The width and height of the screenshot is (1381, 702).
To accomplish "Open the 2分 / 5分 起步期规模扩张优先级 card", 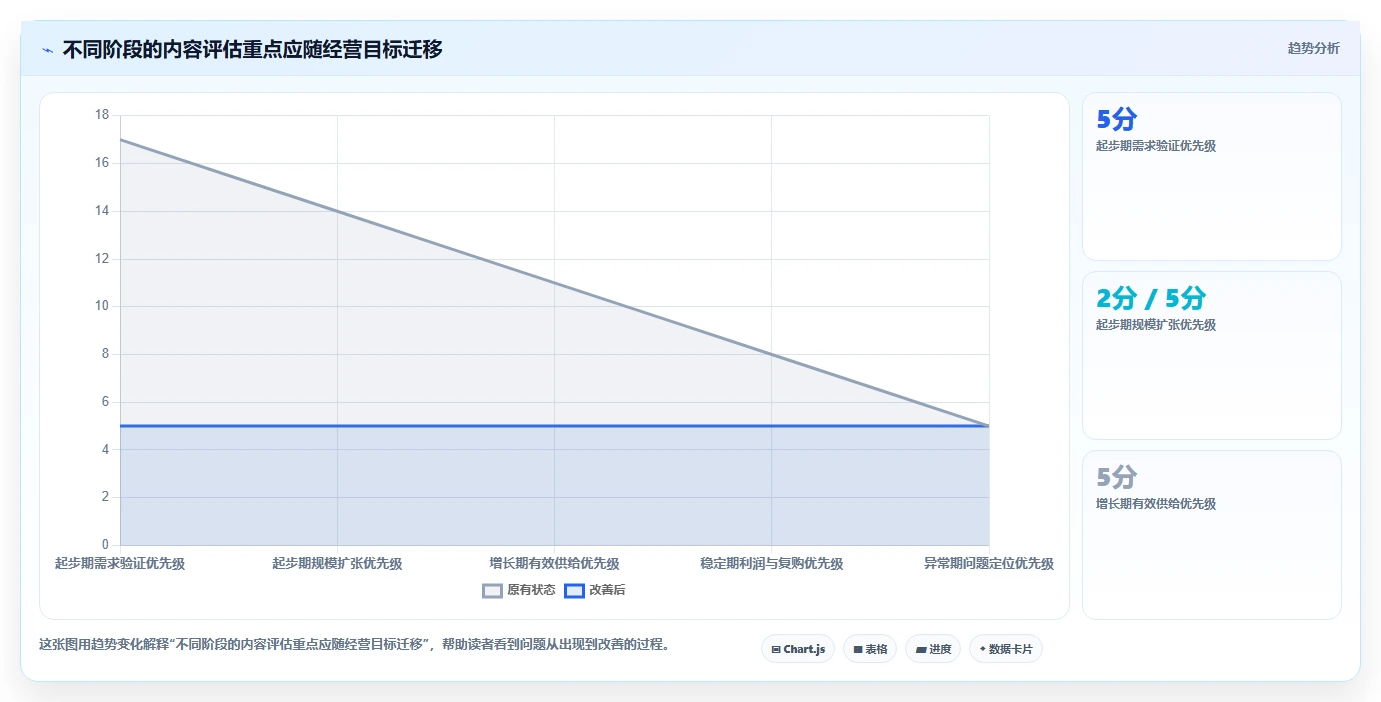I will (x=1211, y=355).
